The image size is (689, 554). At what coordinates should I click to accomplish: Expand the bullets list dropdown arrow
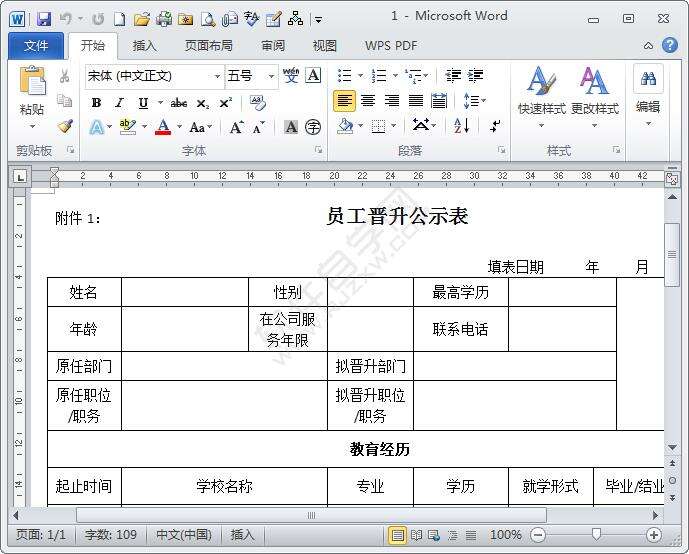point(360,76)
